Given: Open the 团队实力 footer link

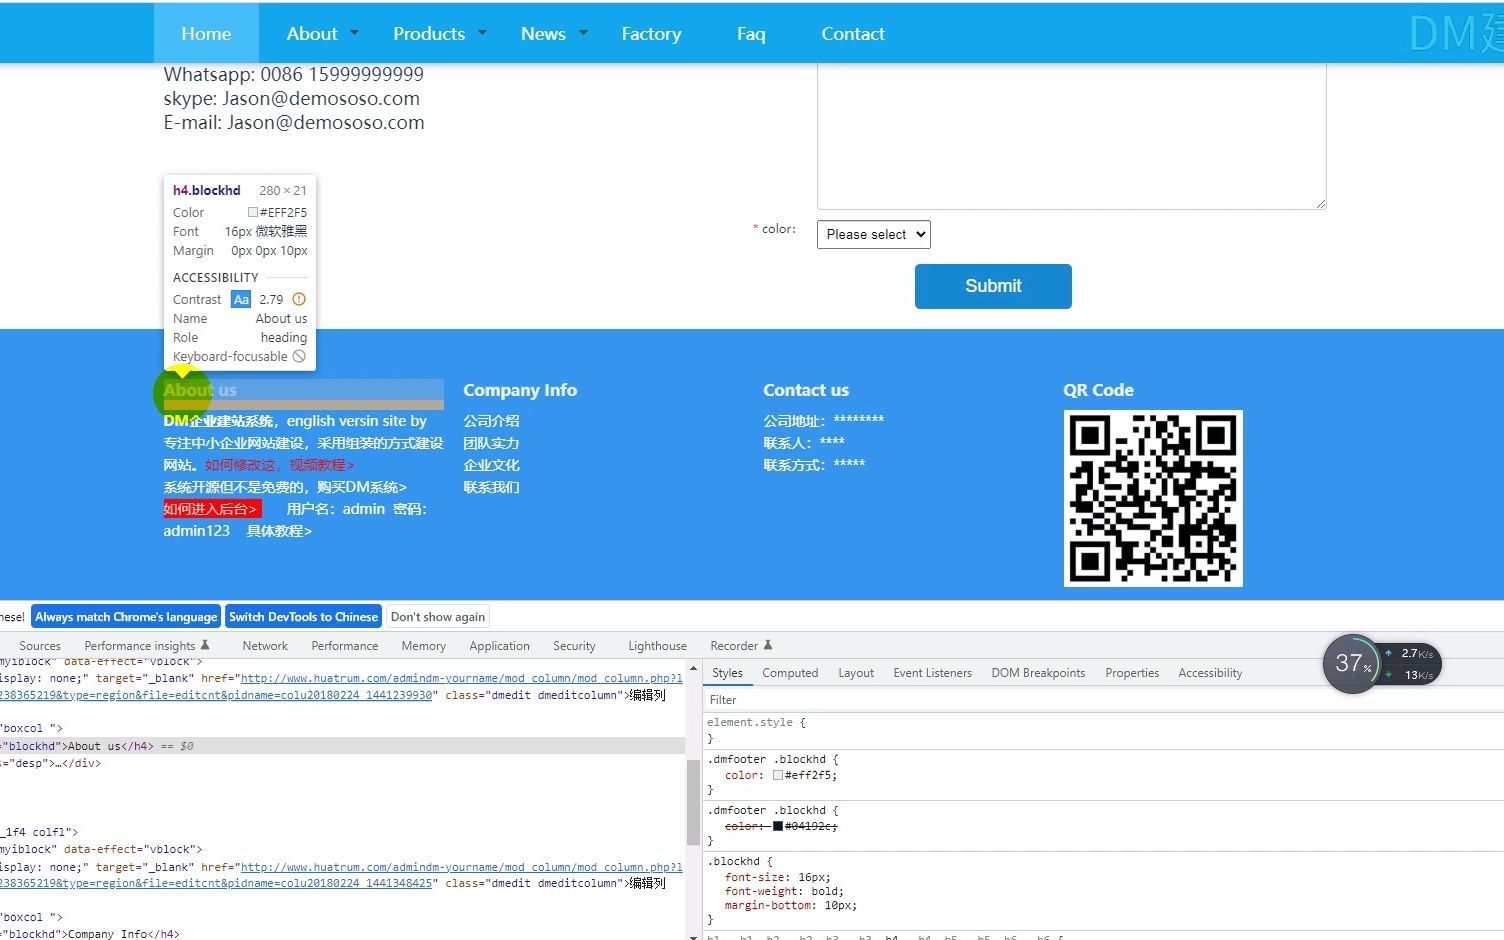Looking at the screenshot, I should pos(491,443).
